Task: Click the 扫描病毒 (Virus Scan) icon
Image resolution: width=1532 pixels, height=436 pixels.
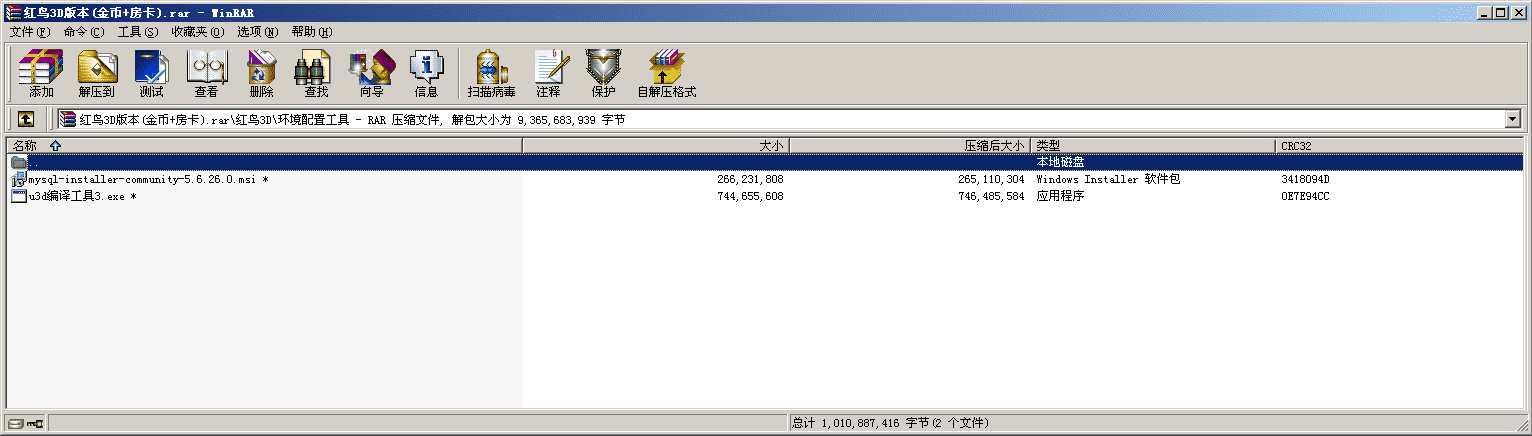Action: (491, 73)
